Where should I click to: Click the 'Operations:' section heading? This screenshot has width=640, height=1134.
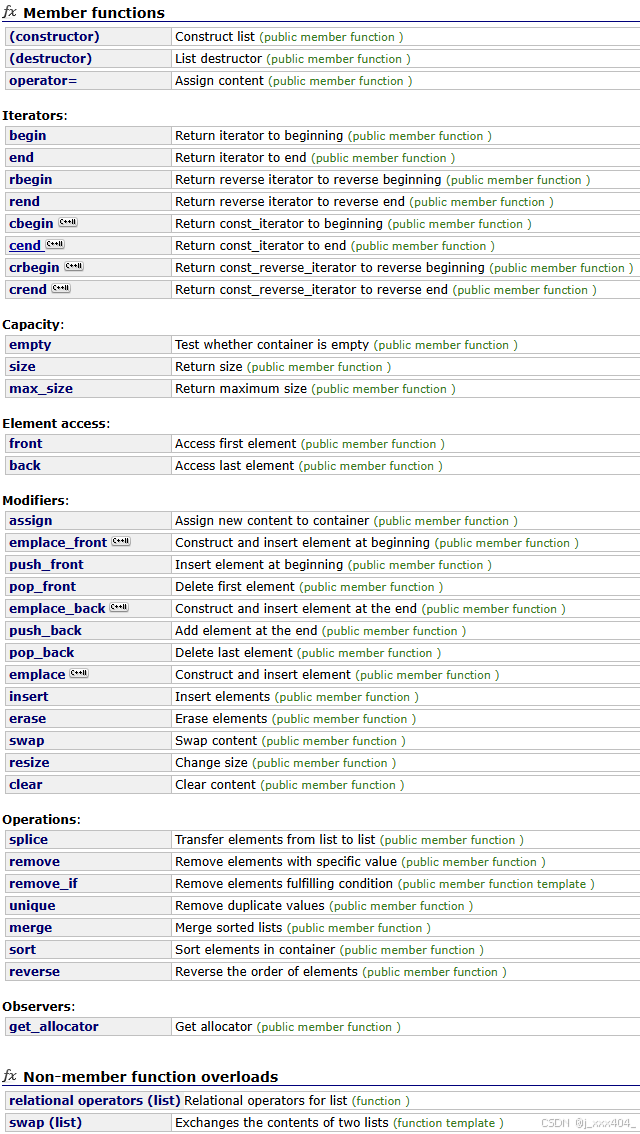(x=41, y=820)
